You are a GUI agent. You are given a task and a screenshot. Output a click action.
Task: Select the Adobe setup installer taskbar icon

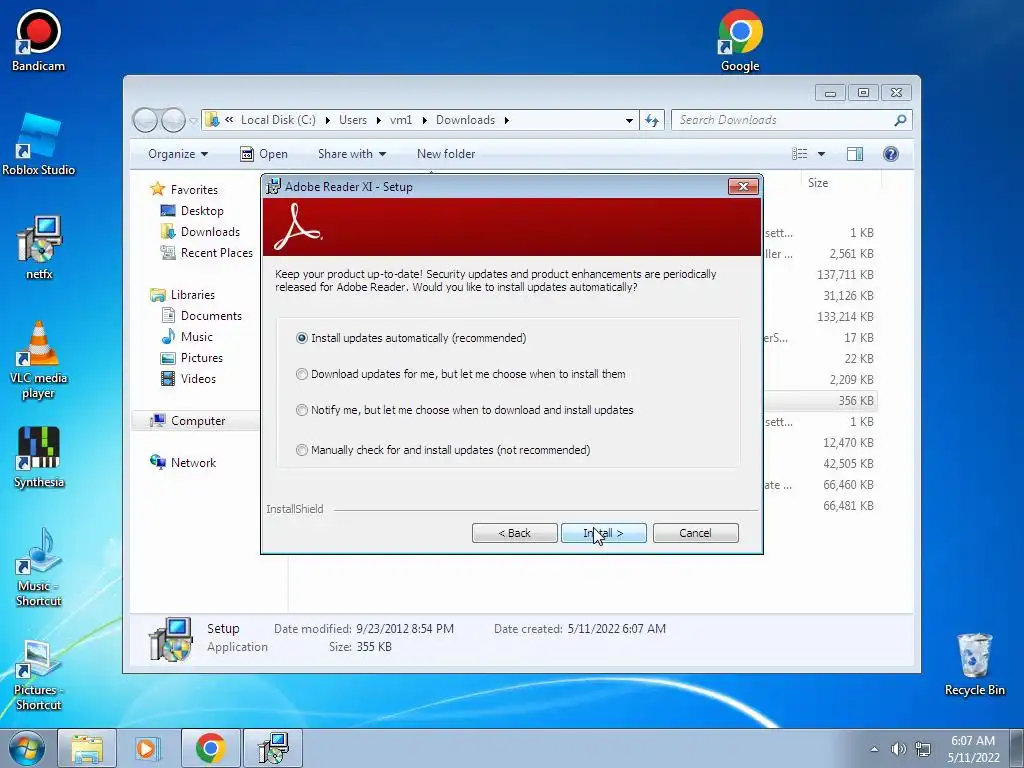273,748
